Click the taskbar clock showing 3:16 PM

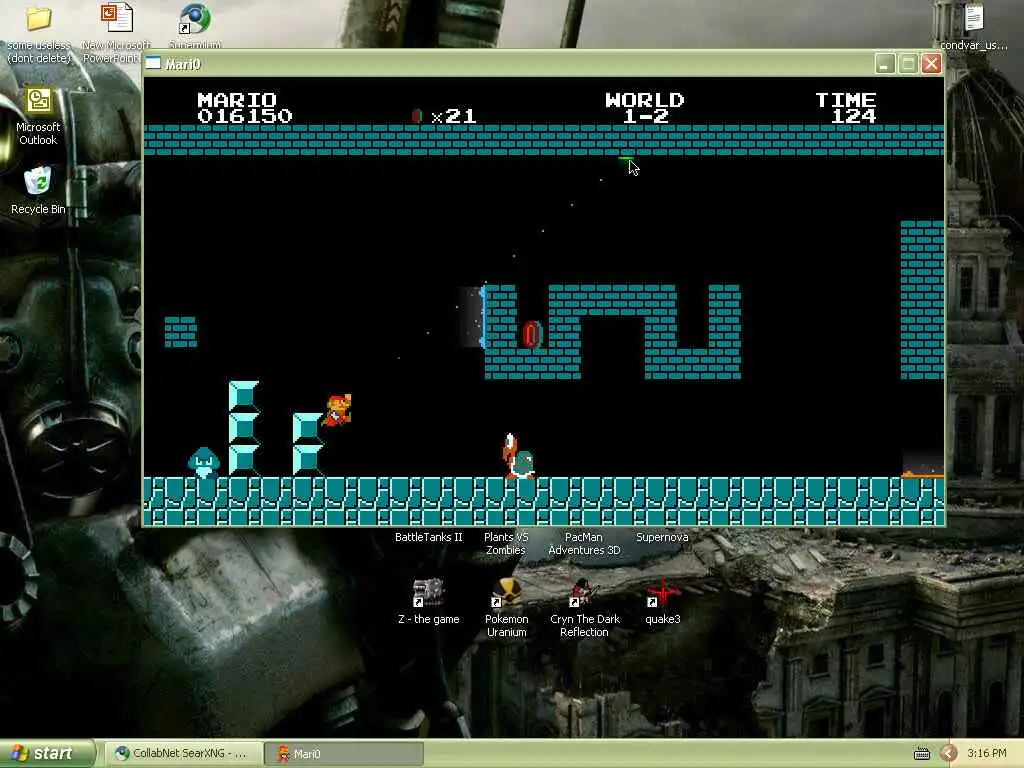coord(987,753)
